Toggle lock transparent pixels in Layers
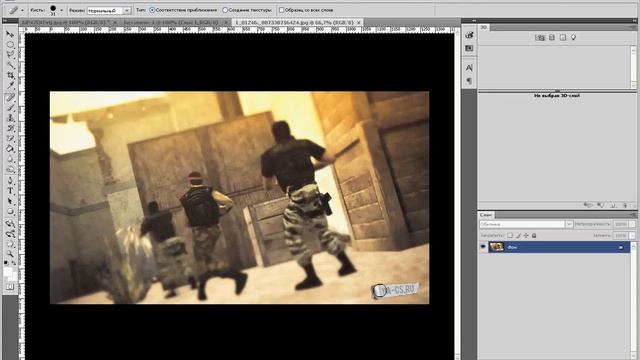 click(x=510, y=236)
